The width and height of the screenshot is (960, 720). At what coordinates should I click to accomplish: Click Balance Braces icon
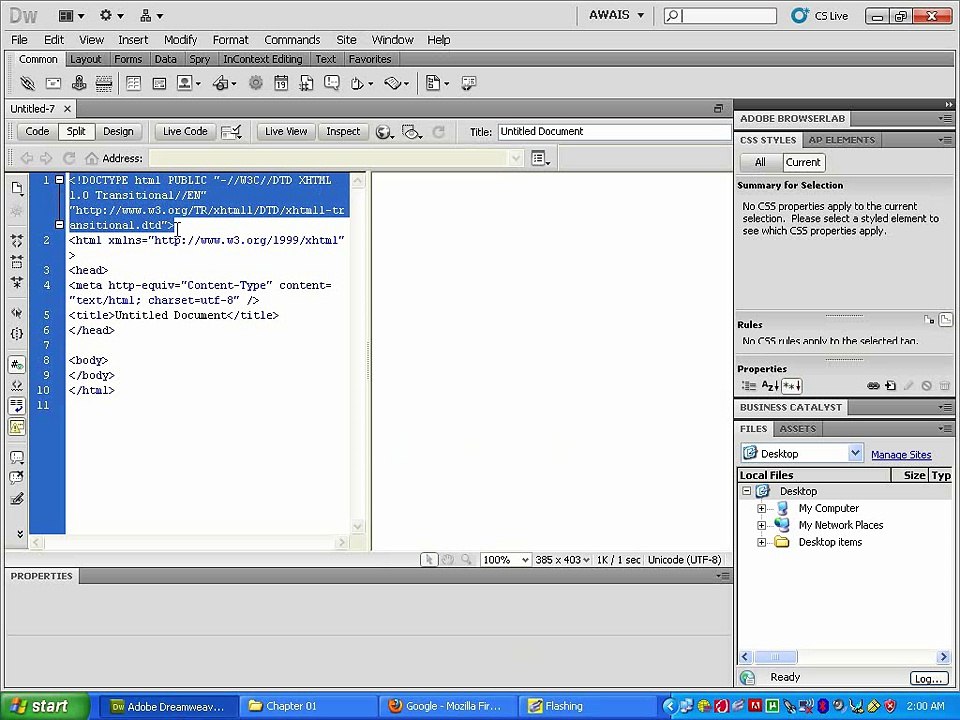(17, 334)
